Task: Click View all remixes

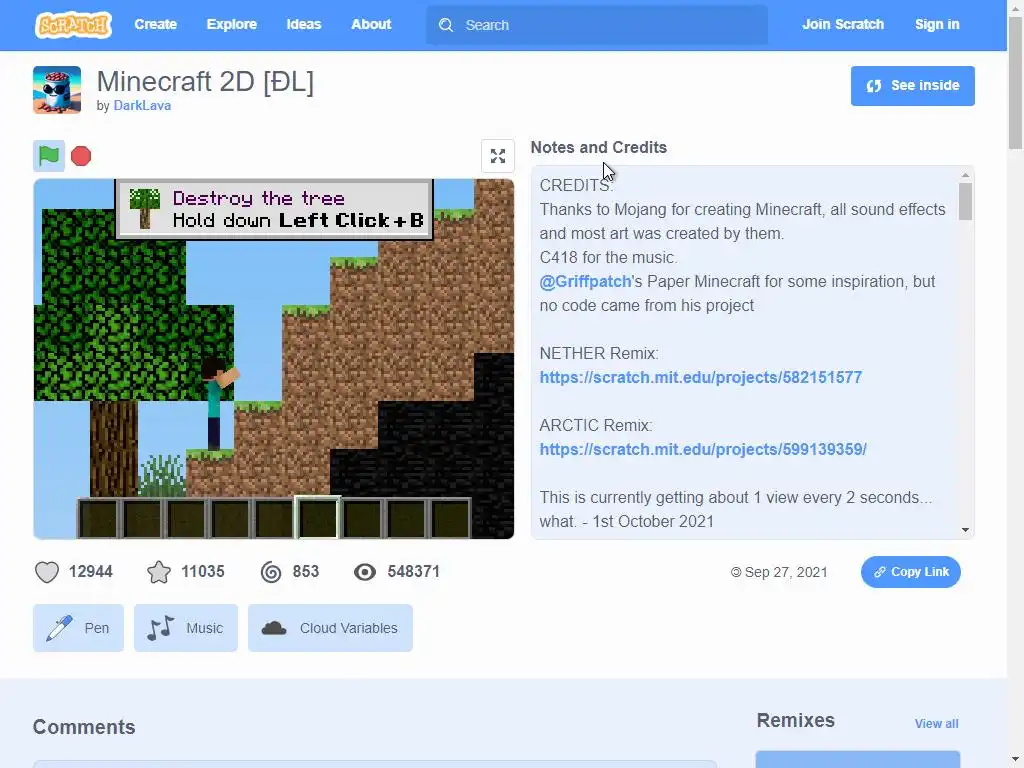Action: pyautogui.click(x=936, y=724)
